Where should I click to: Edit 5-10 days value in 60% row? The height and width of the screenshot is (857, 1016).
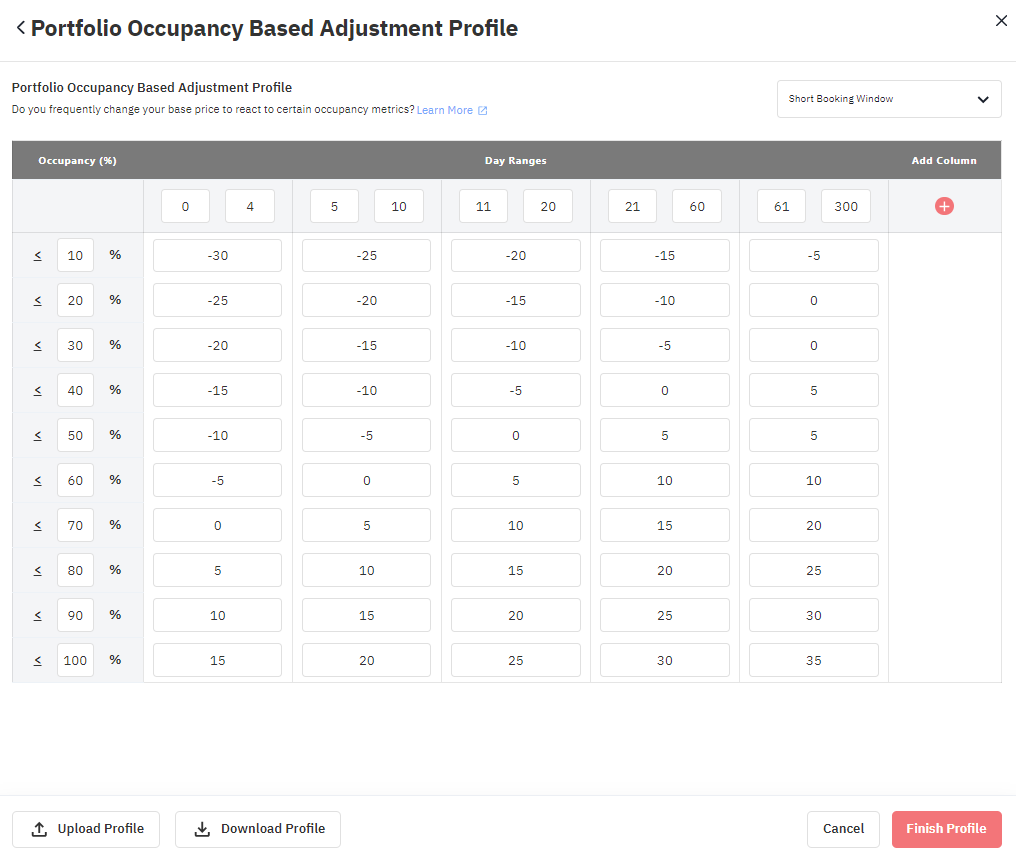[367, 481]
